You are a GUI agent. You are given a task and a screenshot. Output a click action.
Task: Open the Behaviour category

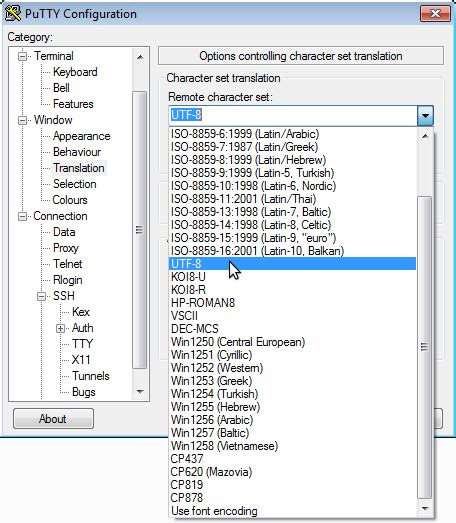pyautogui.click(x=77, y=152)
